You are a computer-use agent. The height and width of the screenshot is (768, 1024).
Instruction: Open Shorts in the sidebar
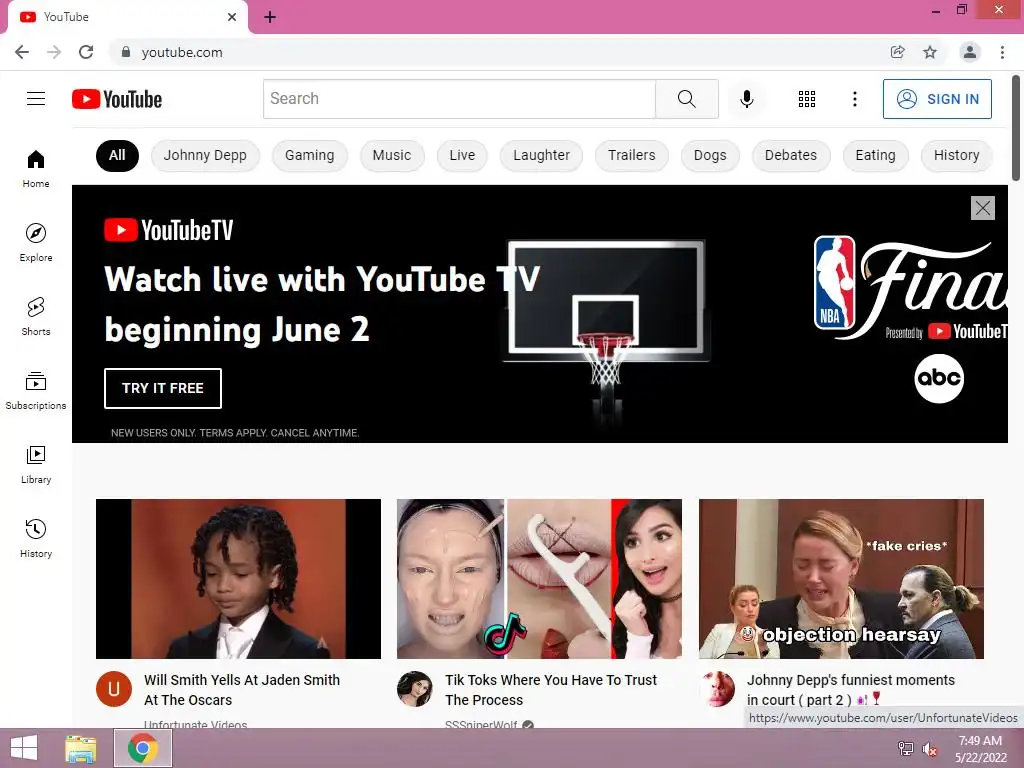point(36,316)
